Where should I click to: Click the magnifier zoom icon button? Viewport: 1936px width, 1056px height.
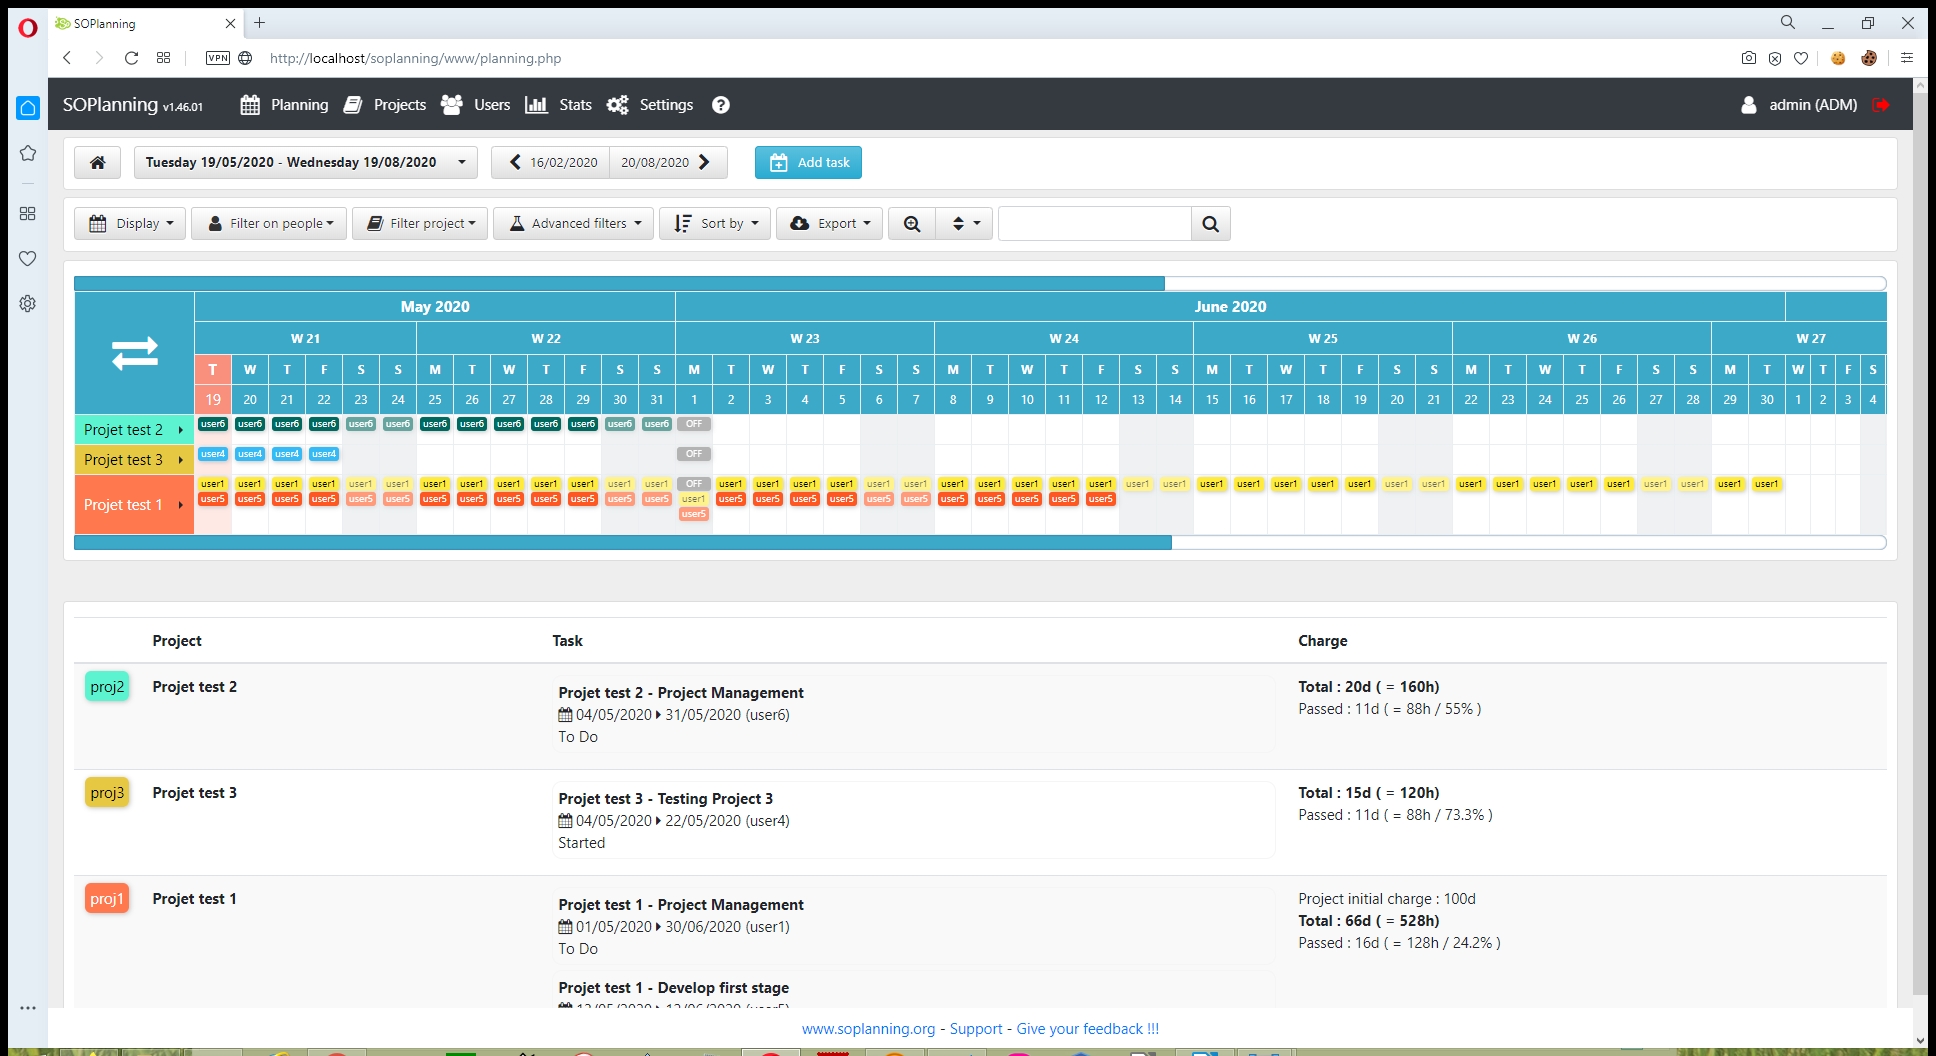click(912, 224)
